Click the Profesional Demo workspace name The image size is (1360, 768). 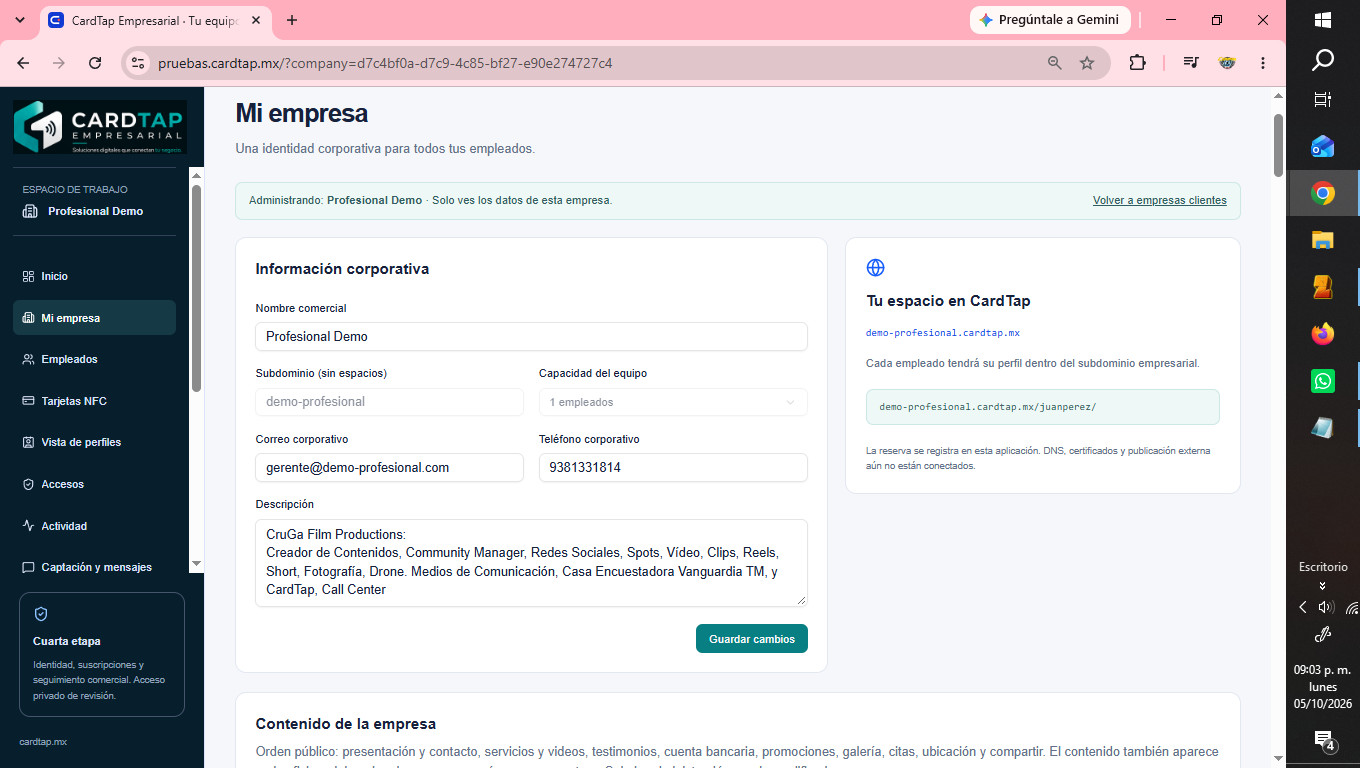[95, 211]
